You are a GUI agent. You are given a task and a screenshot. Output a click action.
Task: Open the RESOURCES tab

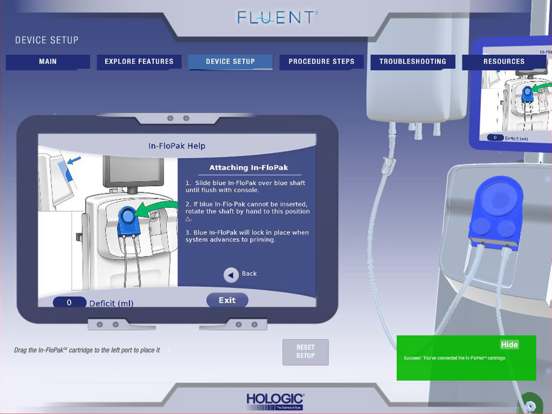pyautogui.click(x=504, y=62)
